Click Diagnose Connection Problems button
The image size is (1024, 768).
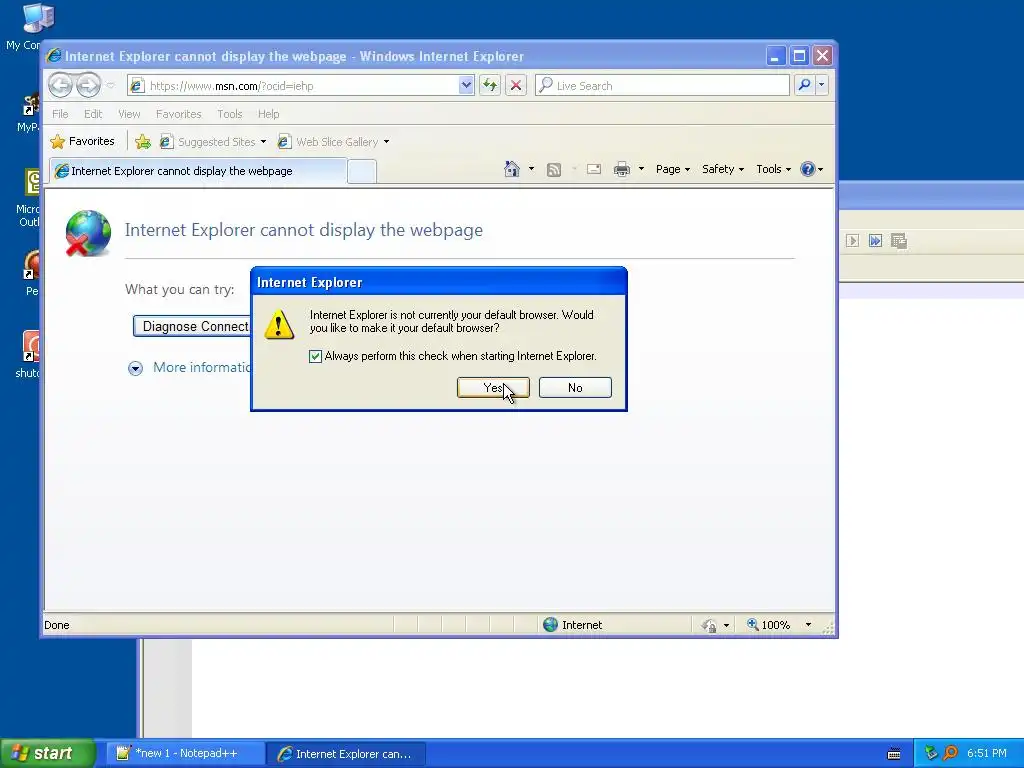point(192,326)
